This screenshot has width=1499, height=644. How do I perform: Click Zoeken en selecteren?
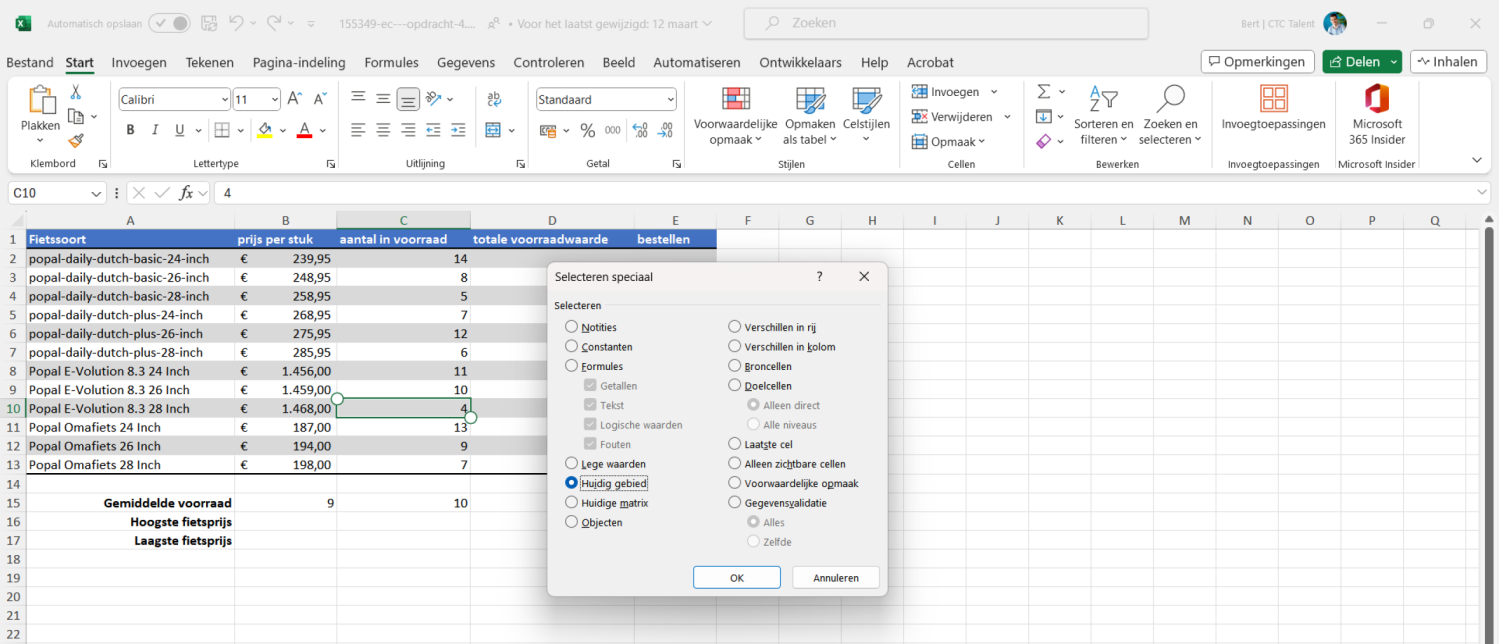tap(1169, 115)
